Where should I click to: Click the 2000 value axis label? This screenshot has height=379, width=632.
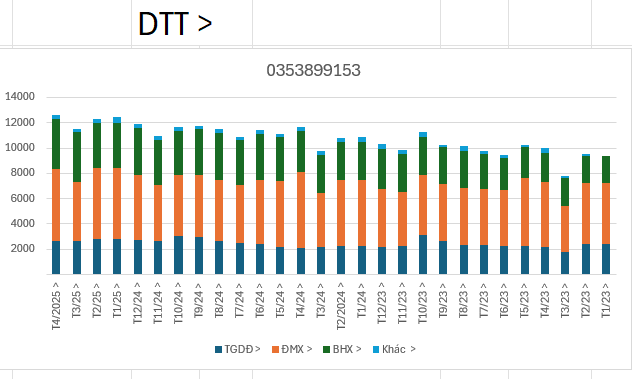coord(23,249)
